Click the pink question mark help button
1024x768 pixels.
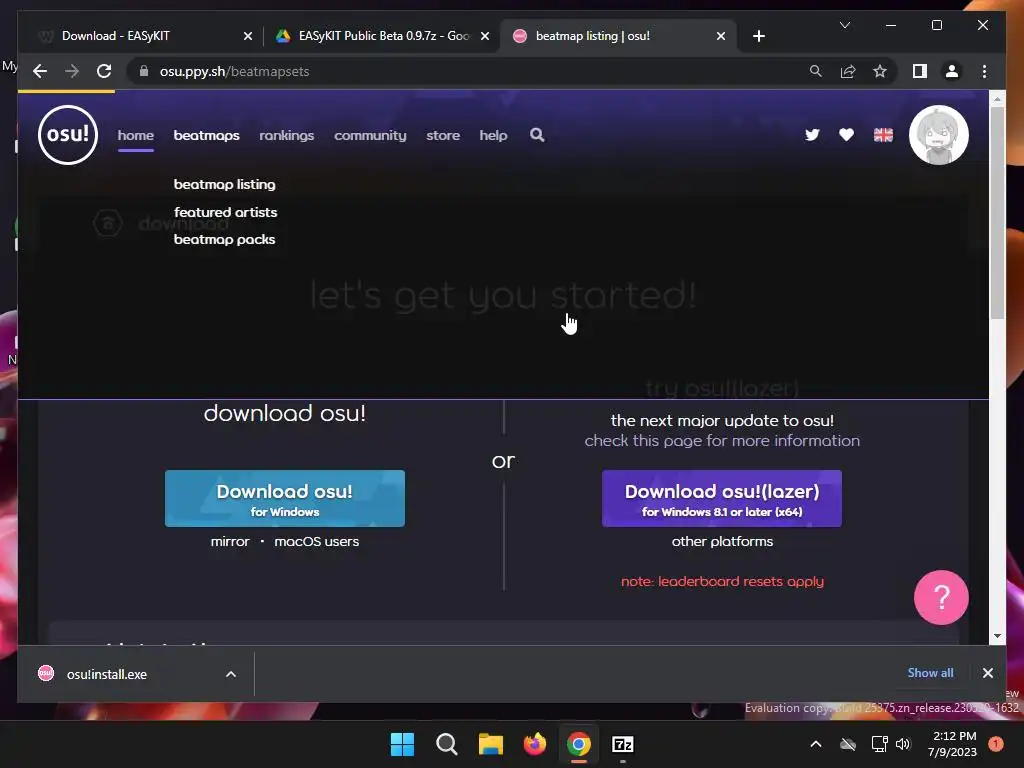tap(941, 598)
